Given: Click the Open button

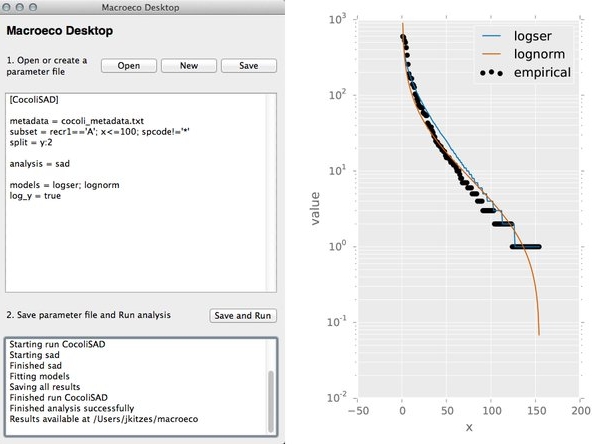Looking at the screenshot, I should [129, 66].
